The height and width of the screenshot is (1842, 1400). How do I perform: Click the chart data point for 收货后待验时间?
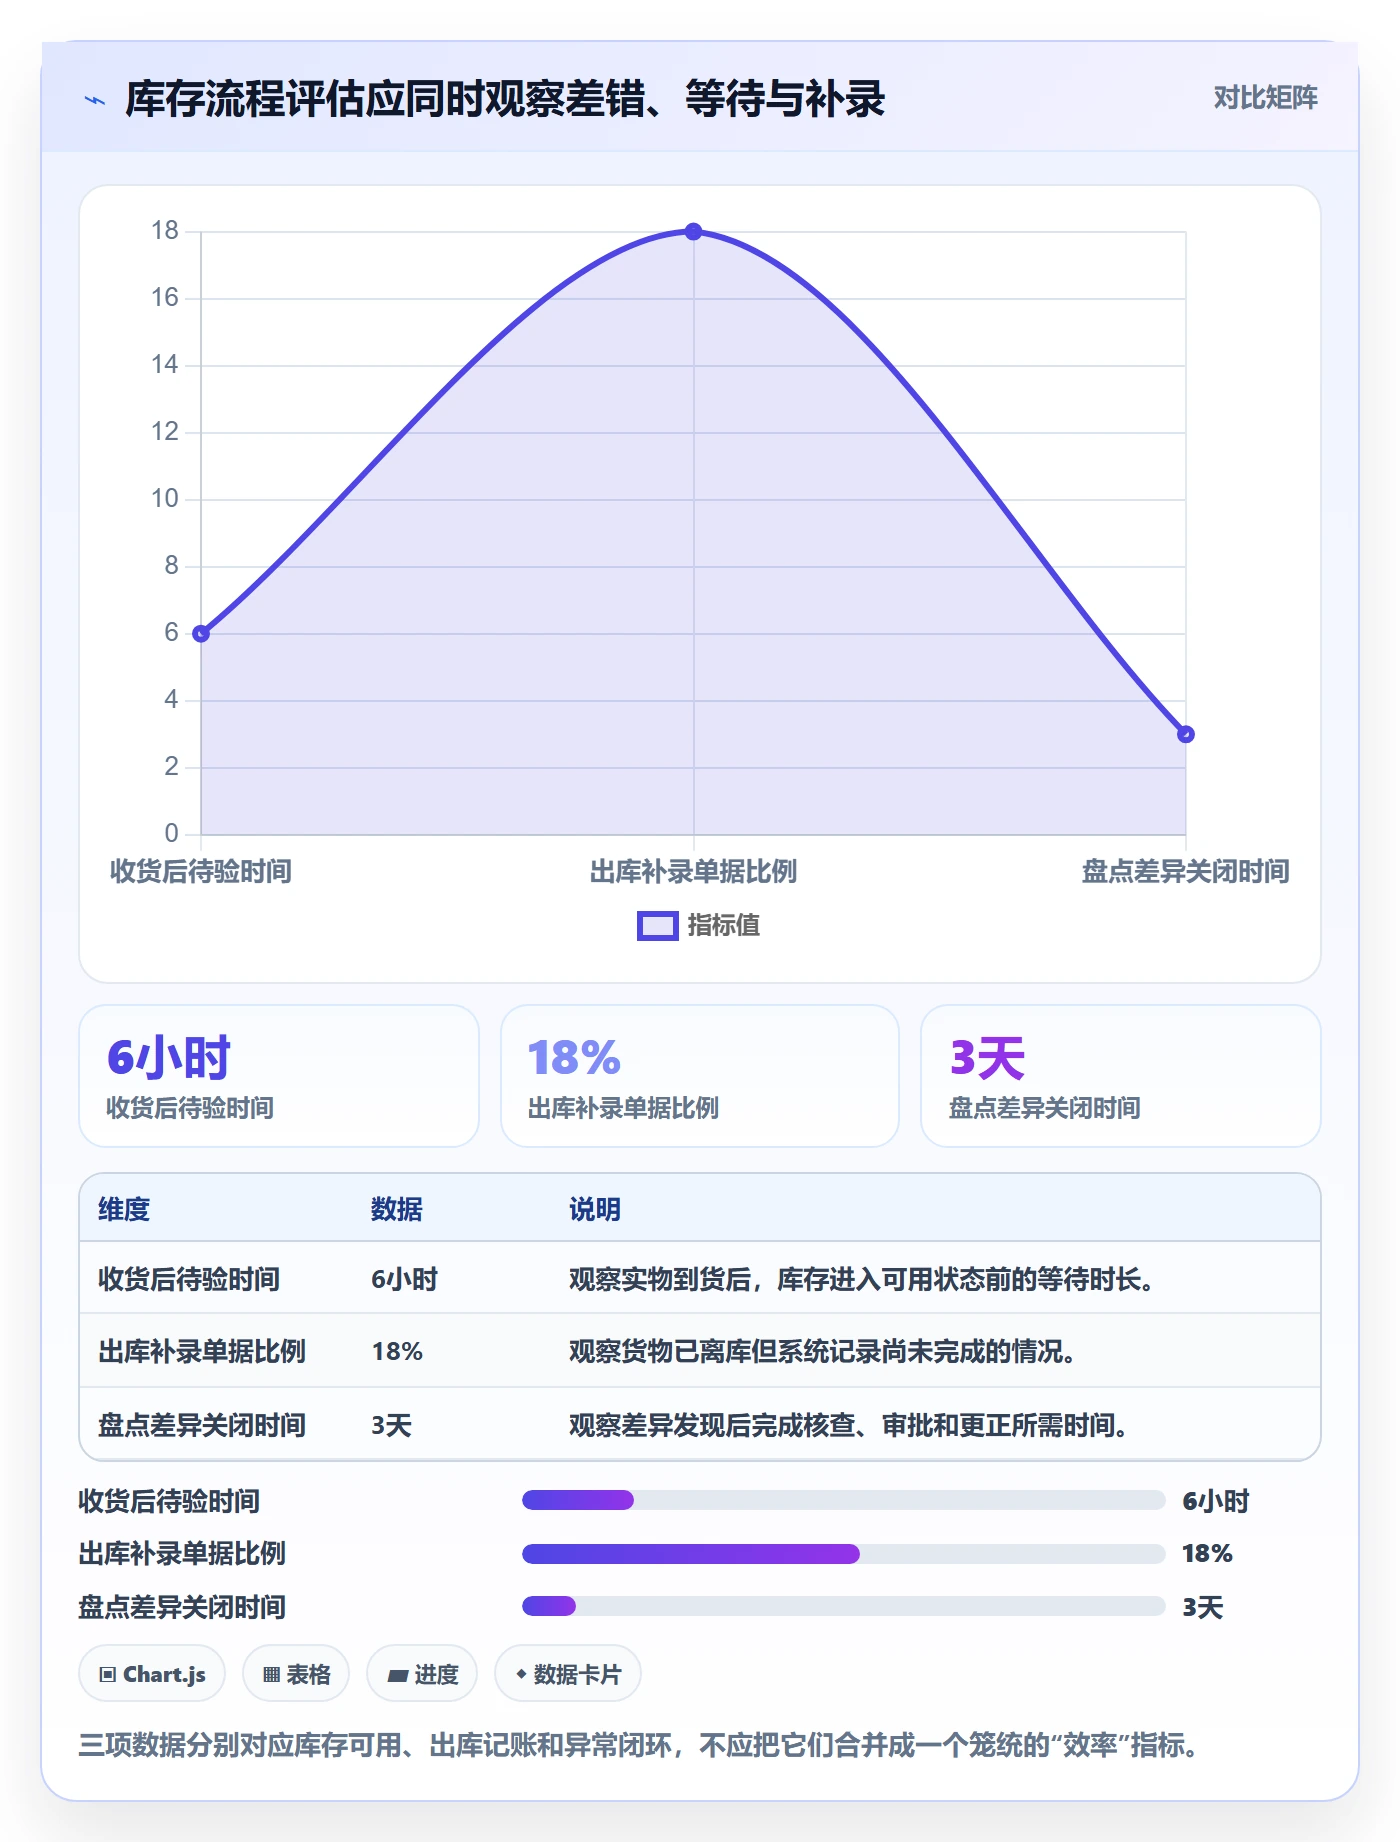(x=201, y=634)
